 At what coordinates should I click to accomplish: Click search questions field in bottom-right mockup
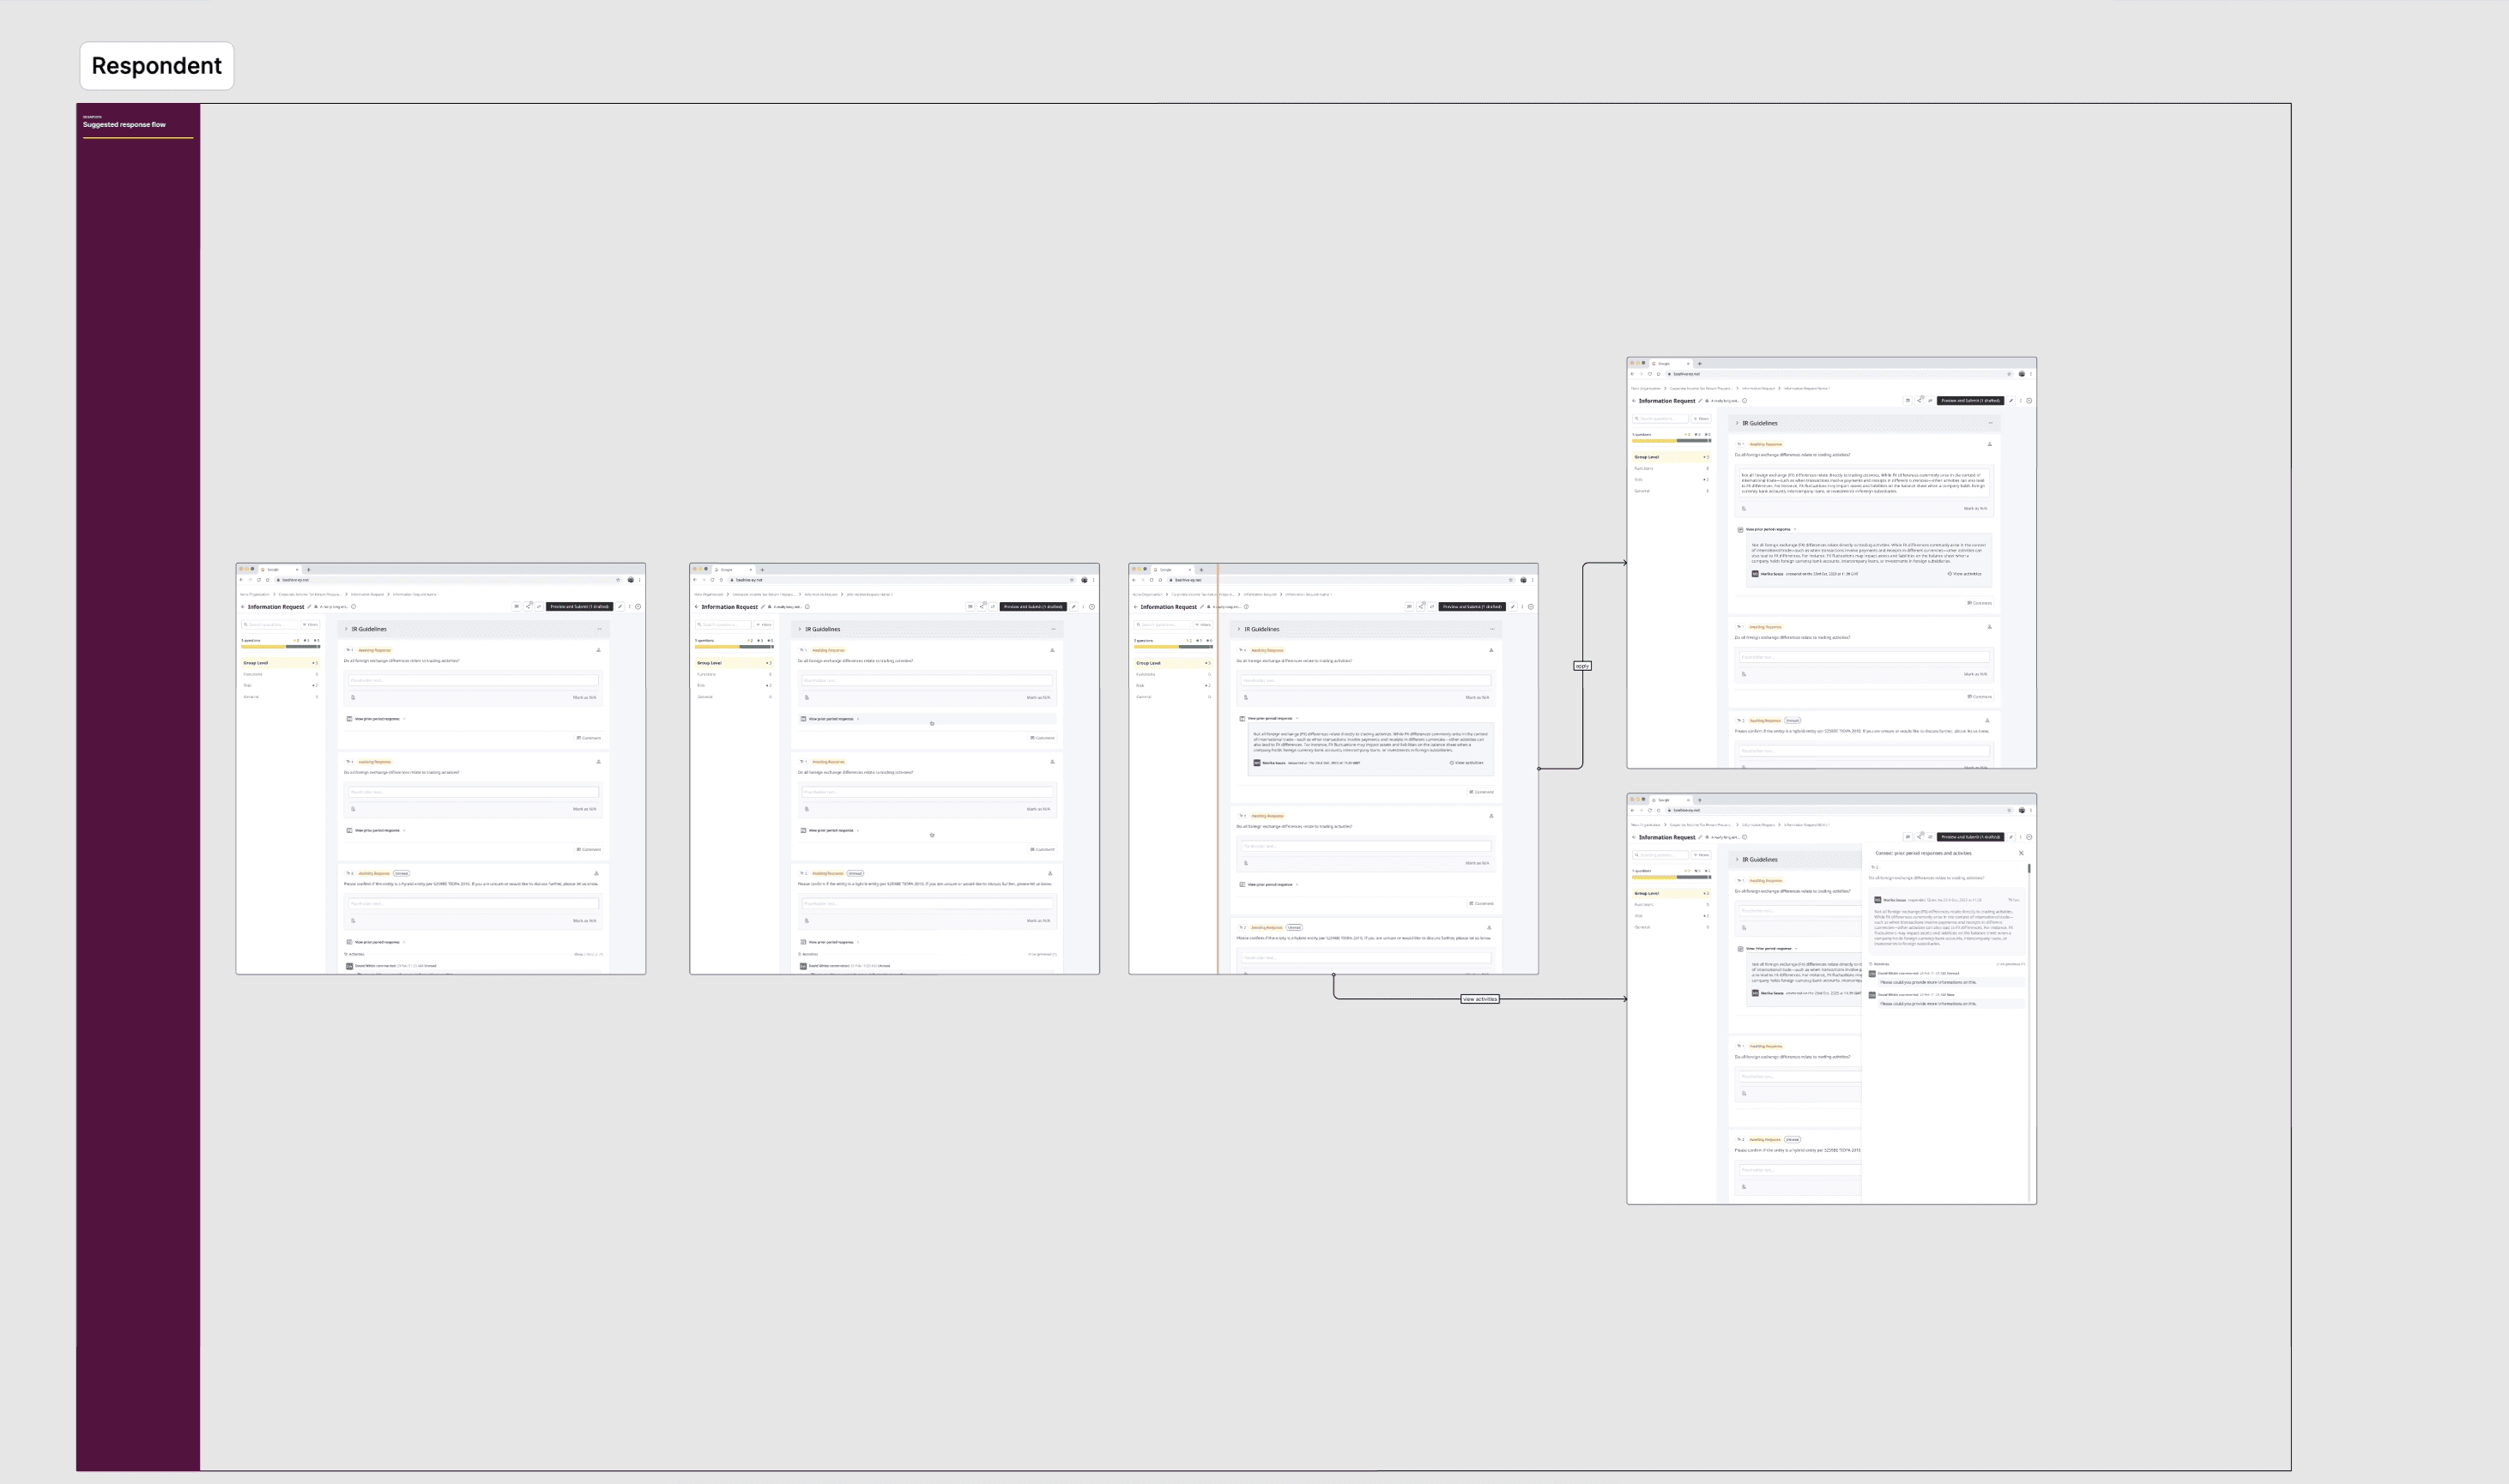[1660, 855]
